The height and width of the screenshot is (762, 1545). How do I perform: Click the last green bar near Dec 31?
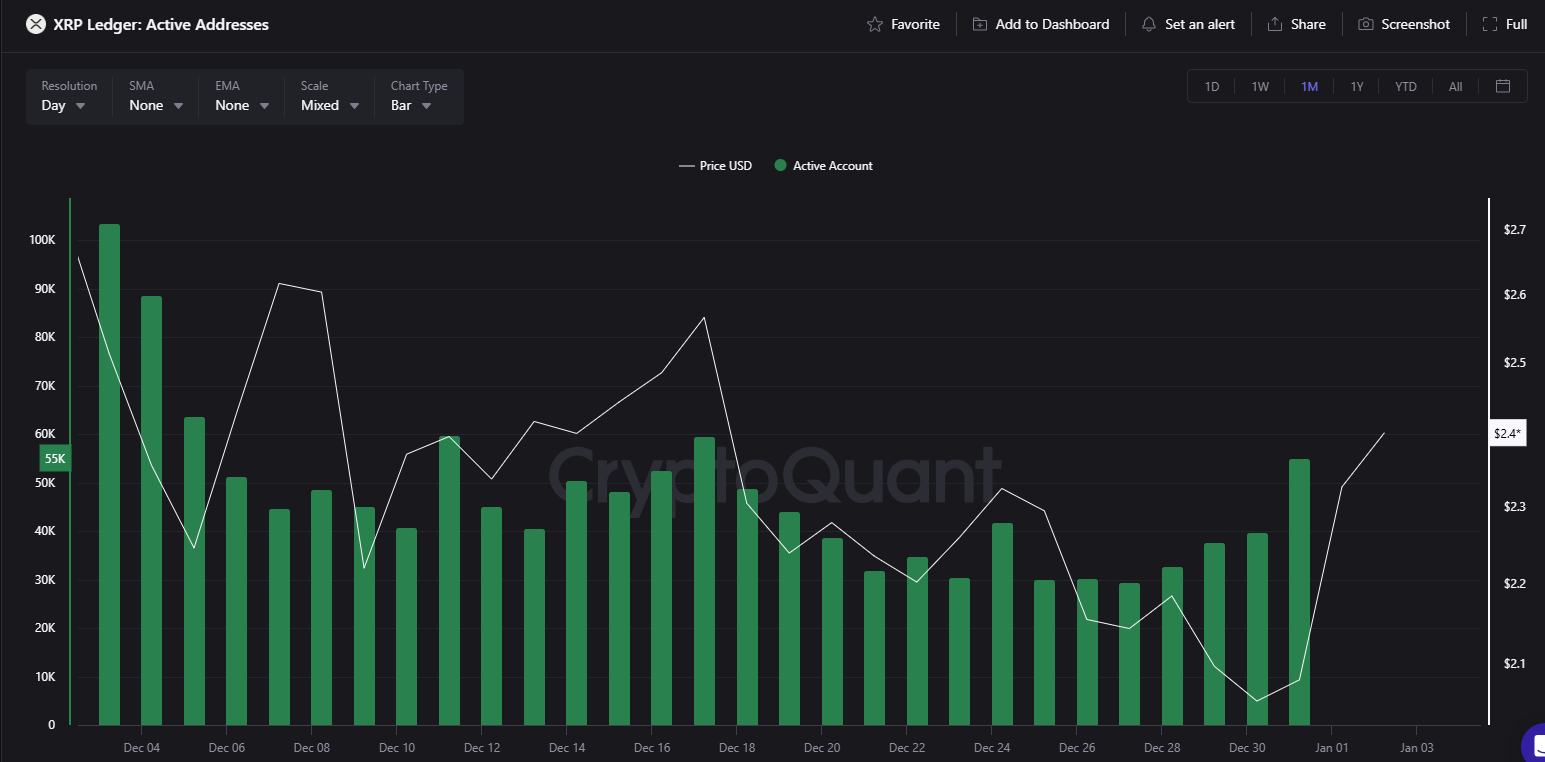tap(1299, 592)
